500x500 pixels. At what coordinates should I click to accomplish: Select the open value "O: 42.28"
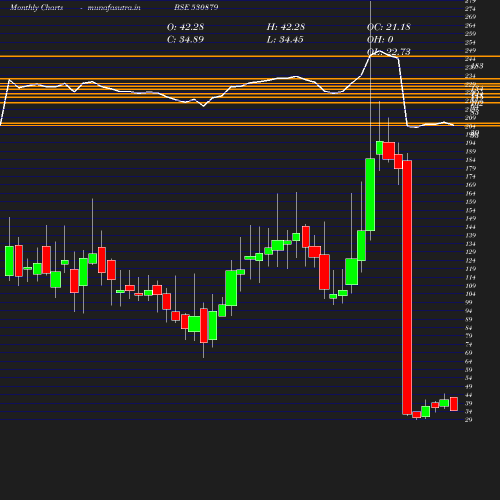pos(185,27)
